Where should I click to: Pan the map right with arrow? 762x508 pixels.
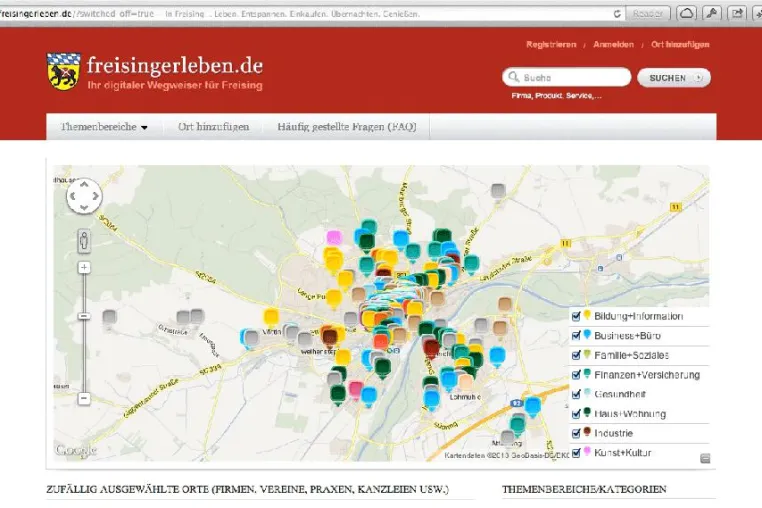coord(95,196)
